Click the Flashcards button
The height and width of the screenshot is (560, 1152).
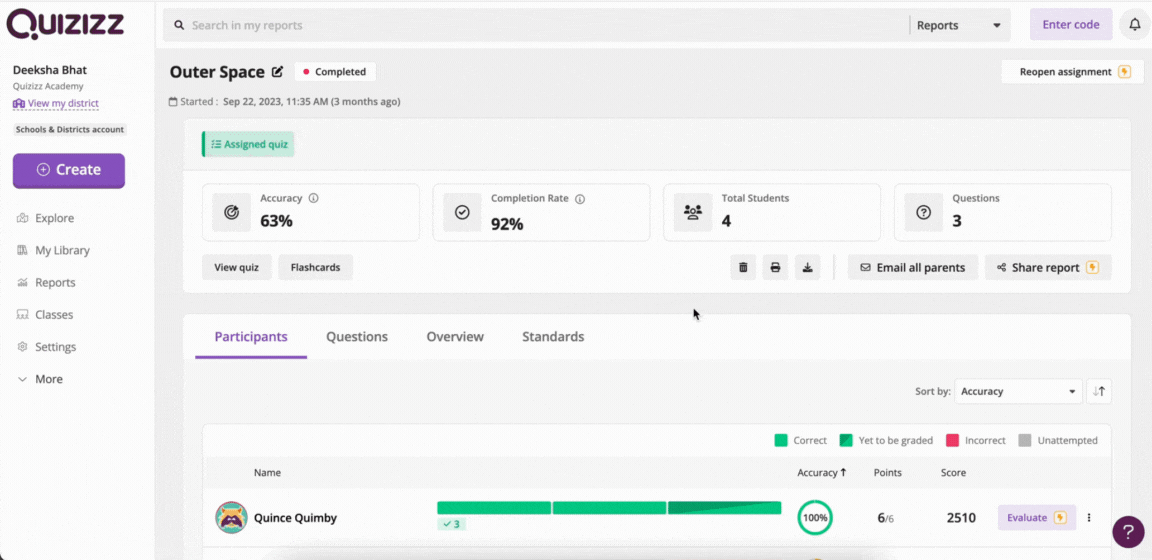pos(315,268)
